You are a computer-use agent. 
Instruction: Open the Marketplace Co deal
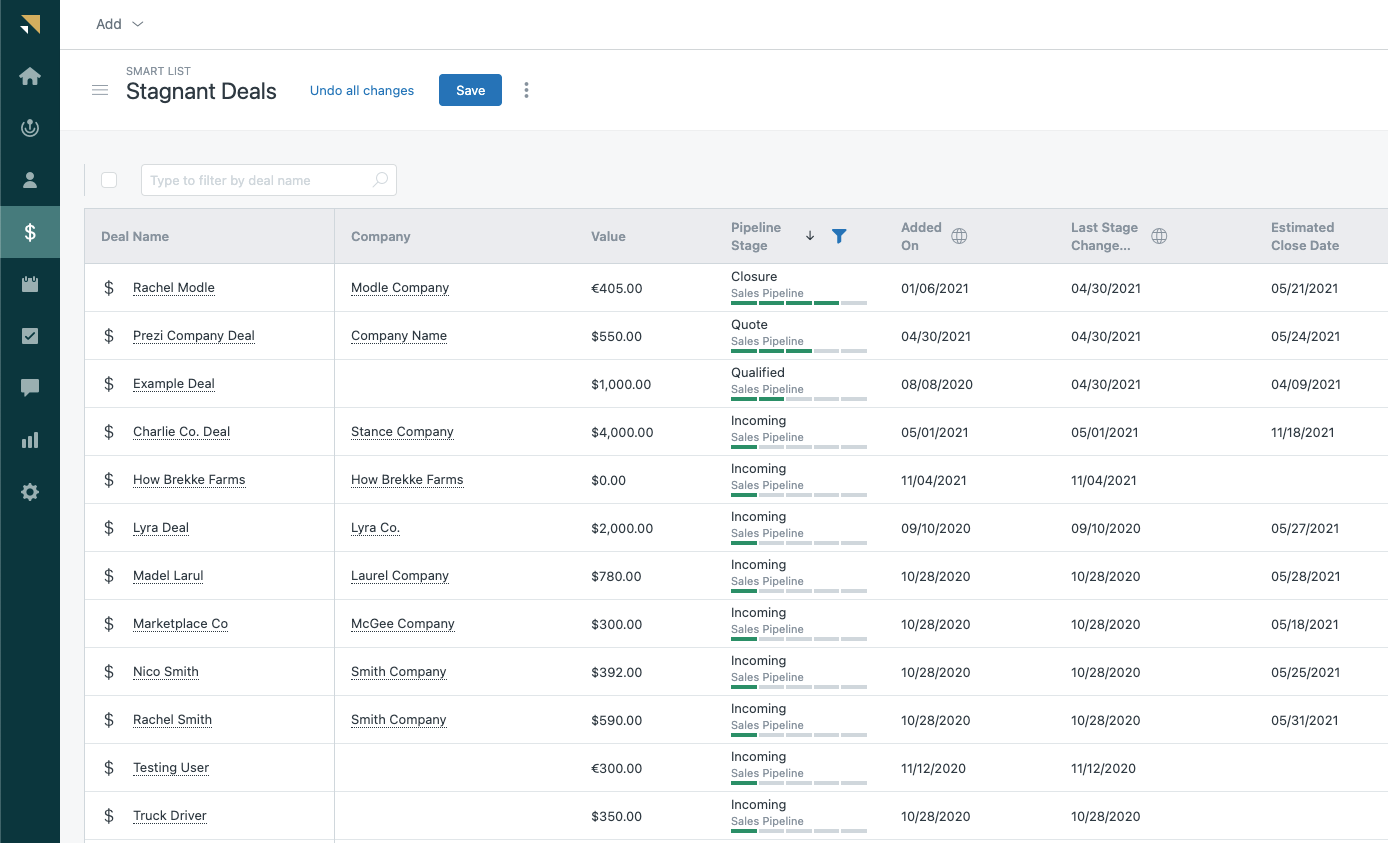click(x=180, y=624)
